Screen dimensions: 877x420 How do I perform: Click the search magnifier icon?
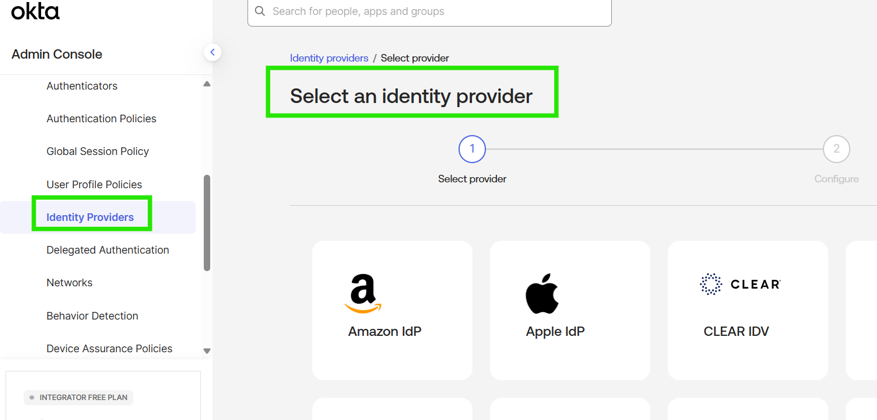[x=260, y=12]
